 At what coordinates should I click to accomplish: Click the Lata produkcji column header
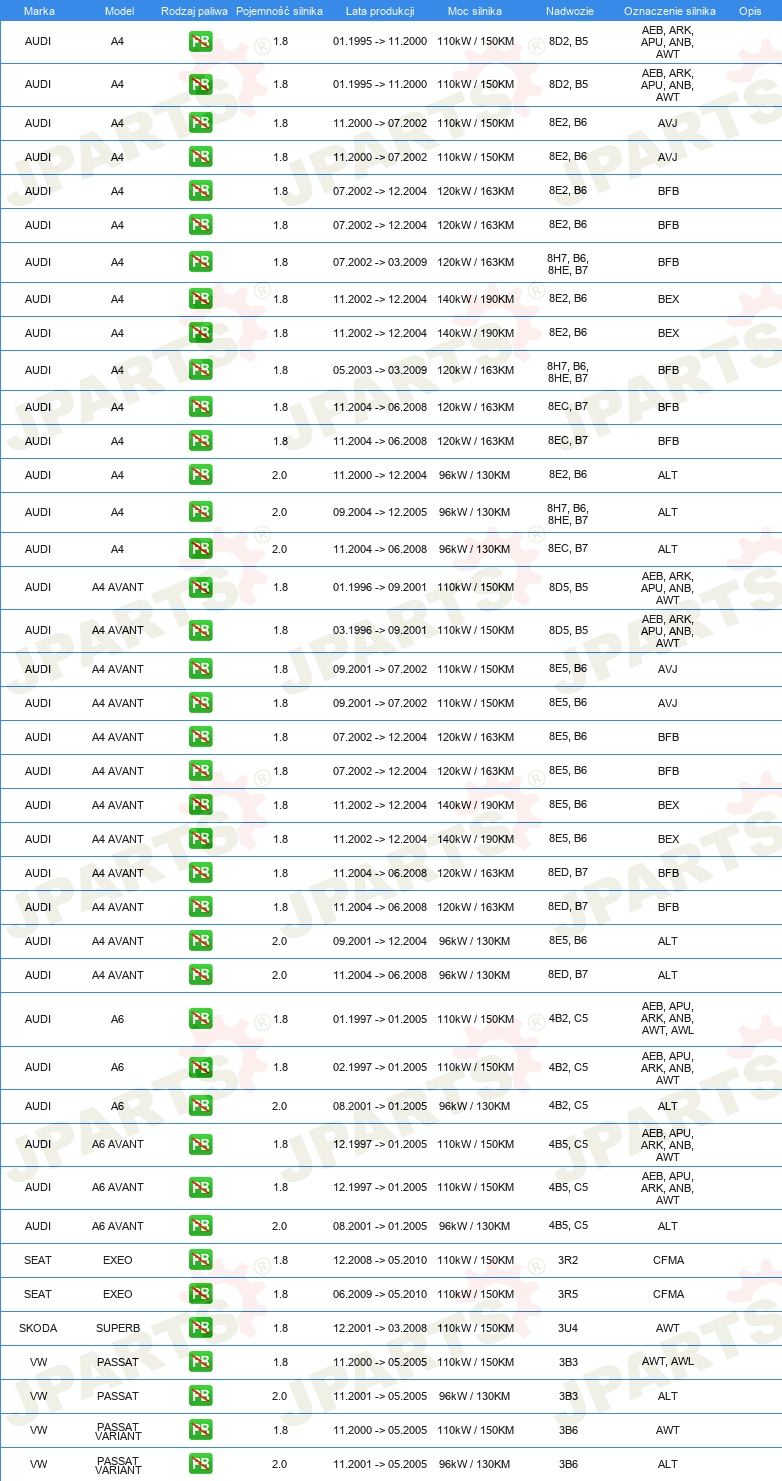click(x=380, y=10)
